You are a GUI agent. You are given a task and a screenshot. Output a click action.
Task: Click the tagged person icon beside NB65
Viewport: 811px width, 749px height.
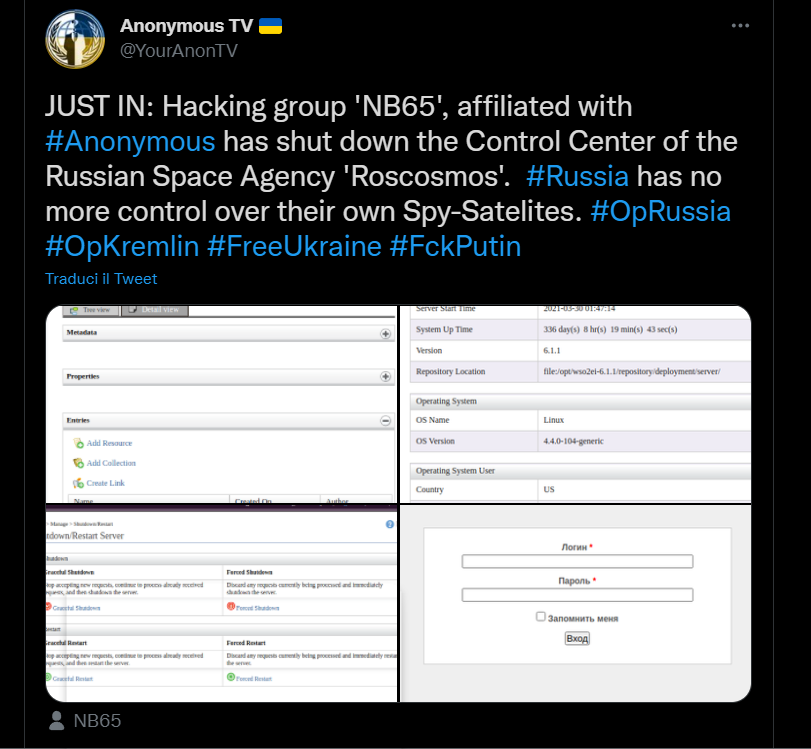[x=56, y=720]
